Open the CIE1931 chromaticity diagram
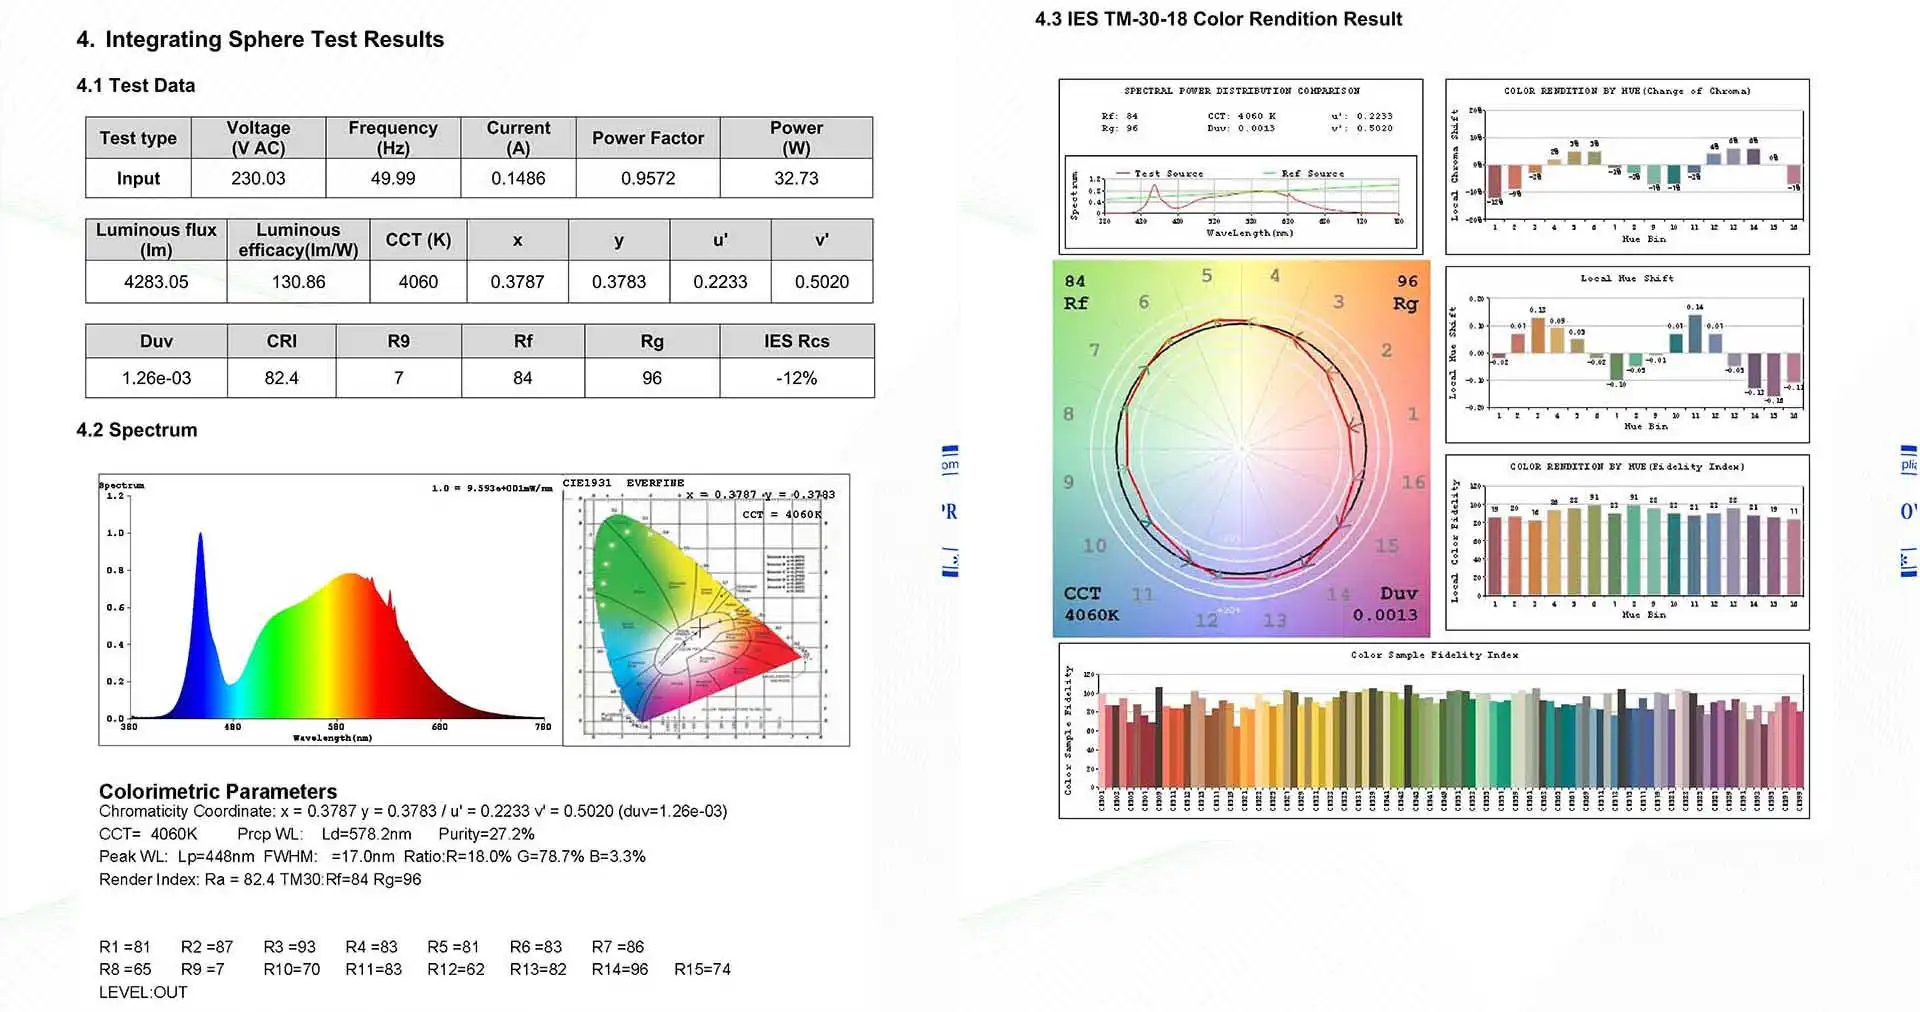Image resolution: width=1920 pixels, height=1012 pixels. [706, 610]
